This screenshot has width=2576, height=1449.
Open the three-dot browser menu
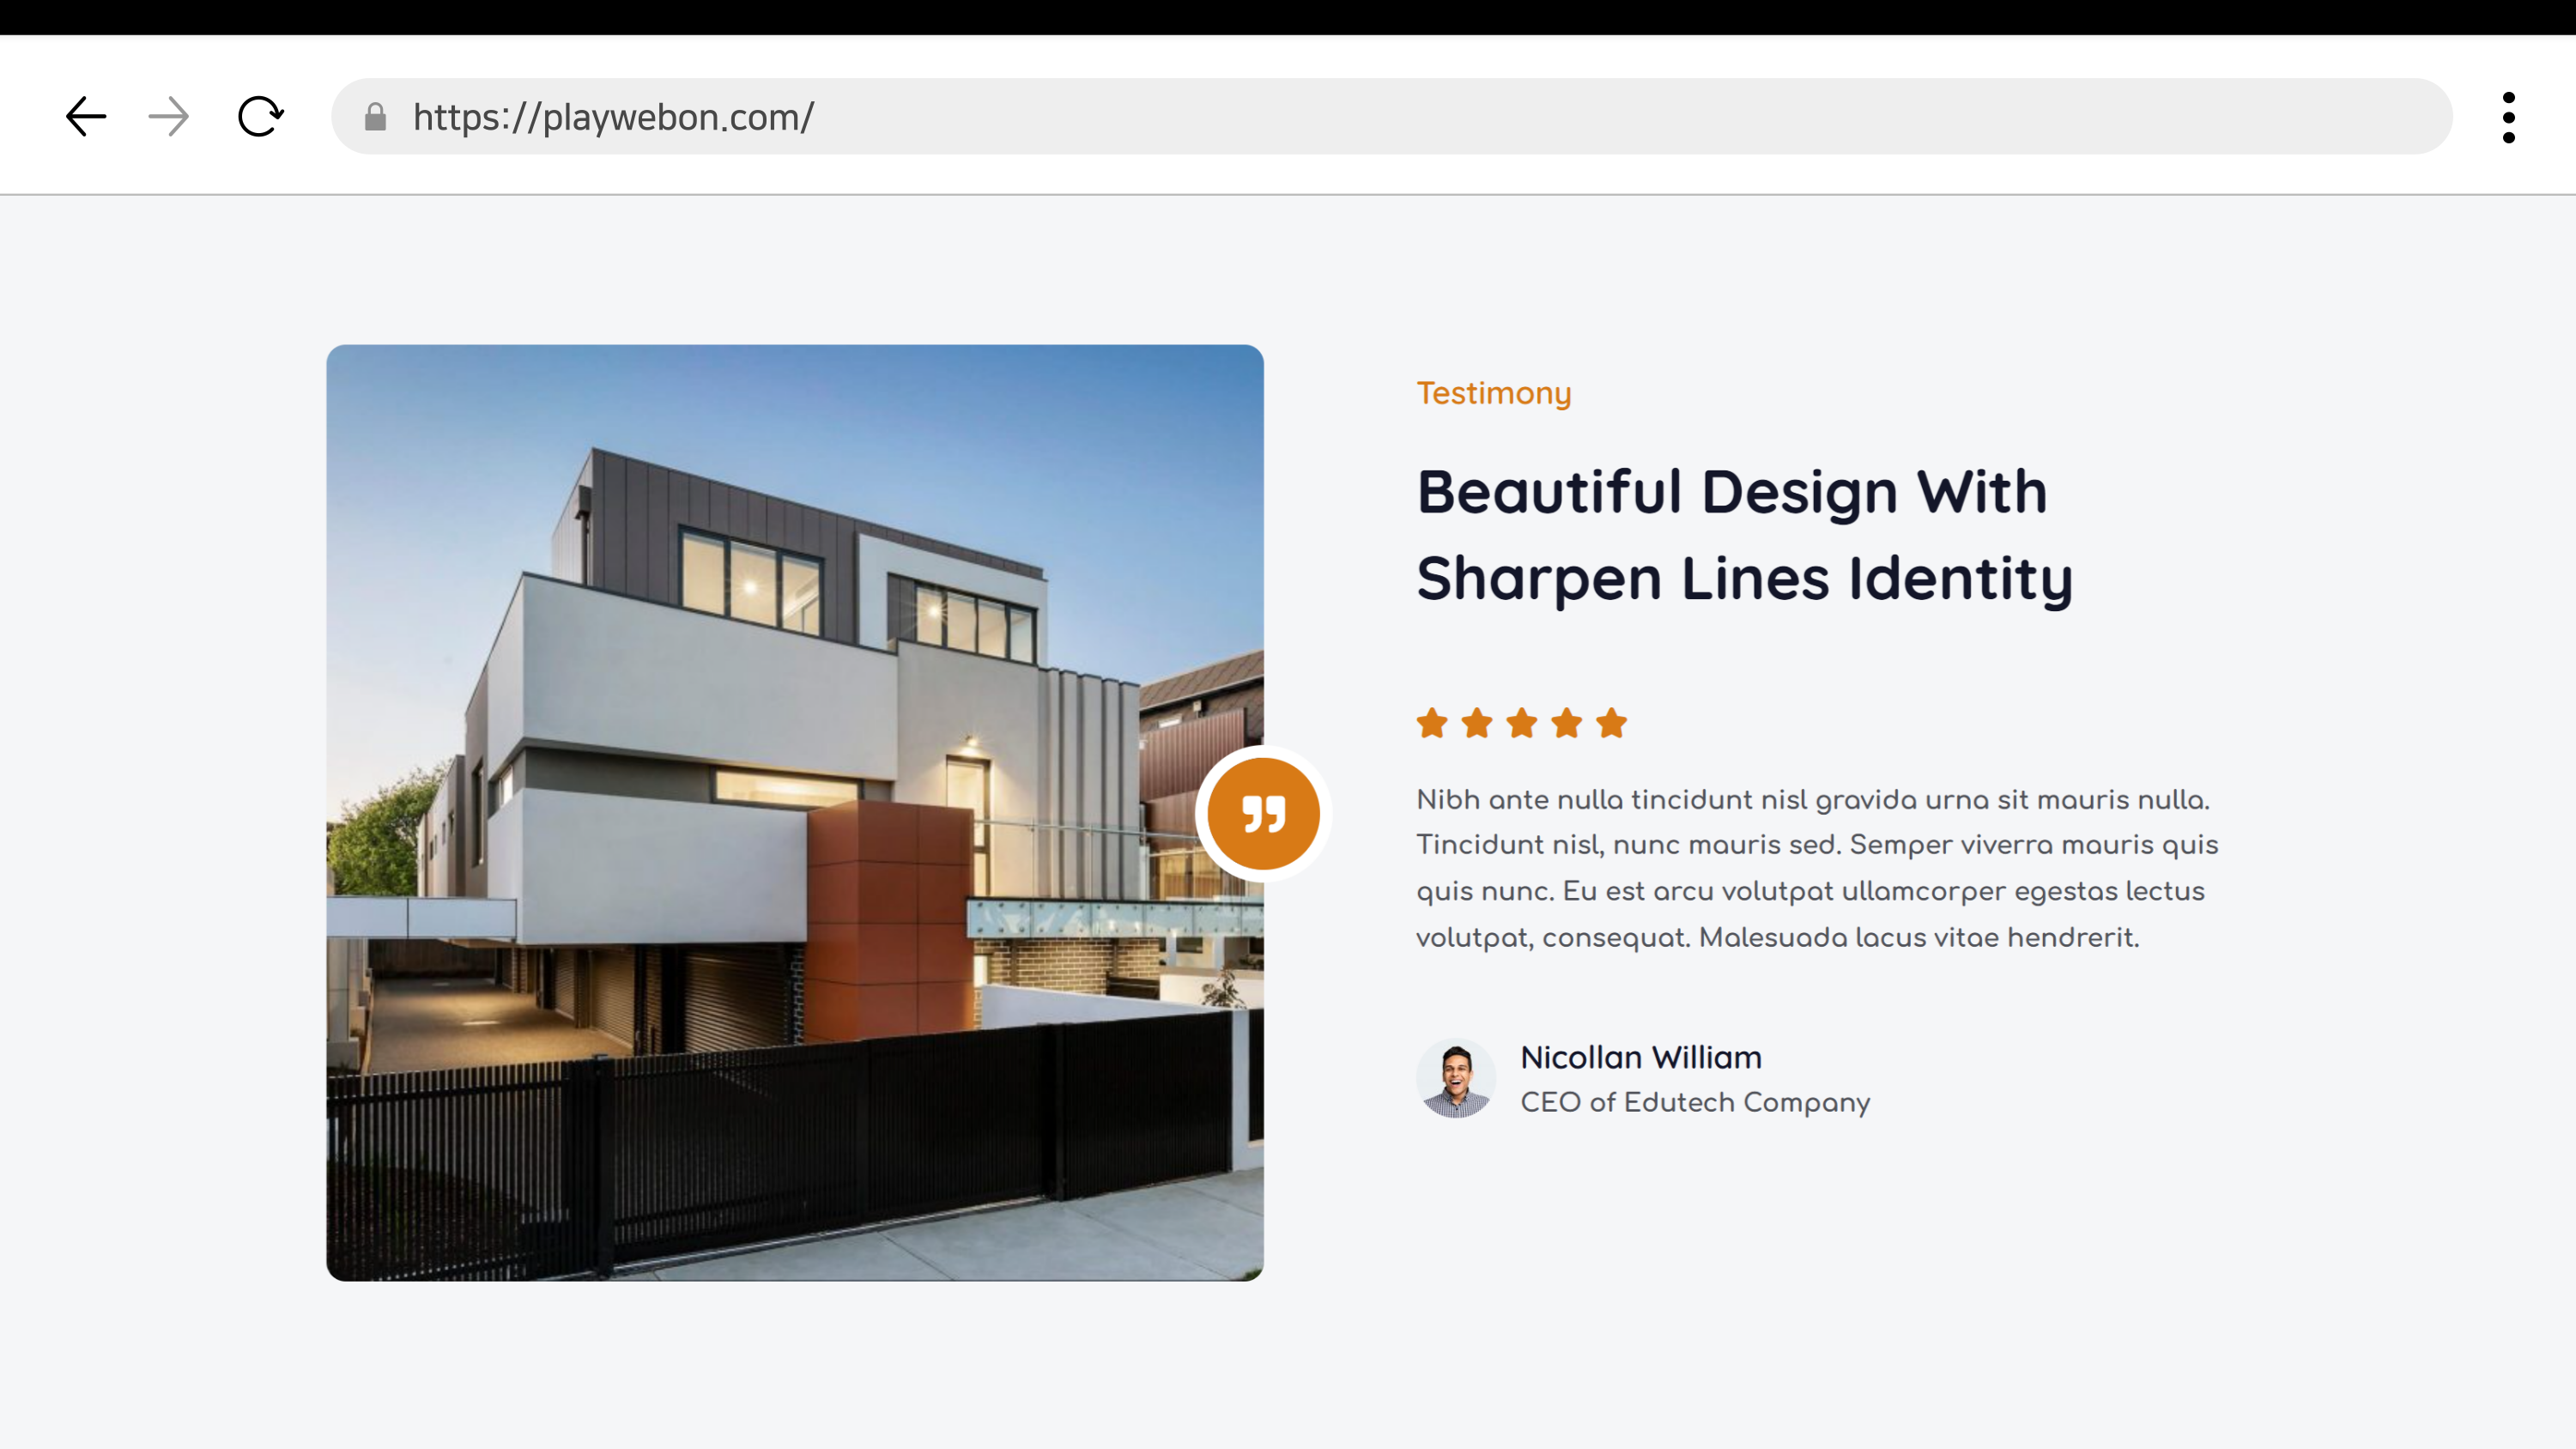point(2508,117)
